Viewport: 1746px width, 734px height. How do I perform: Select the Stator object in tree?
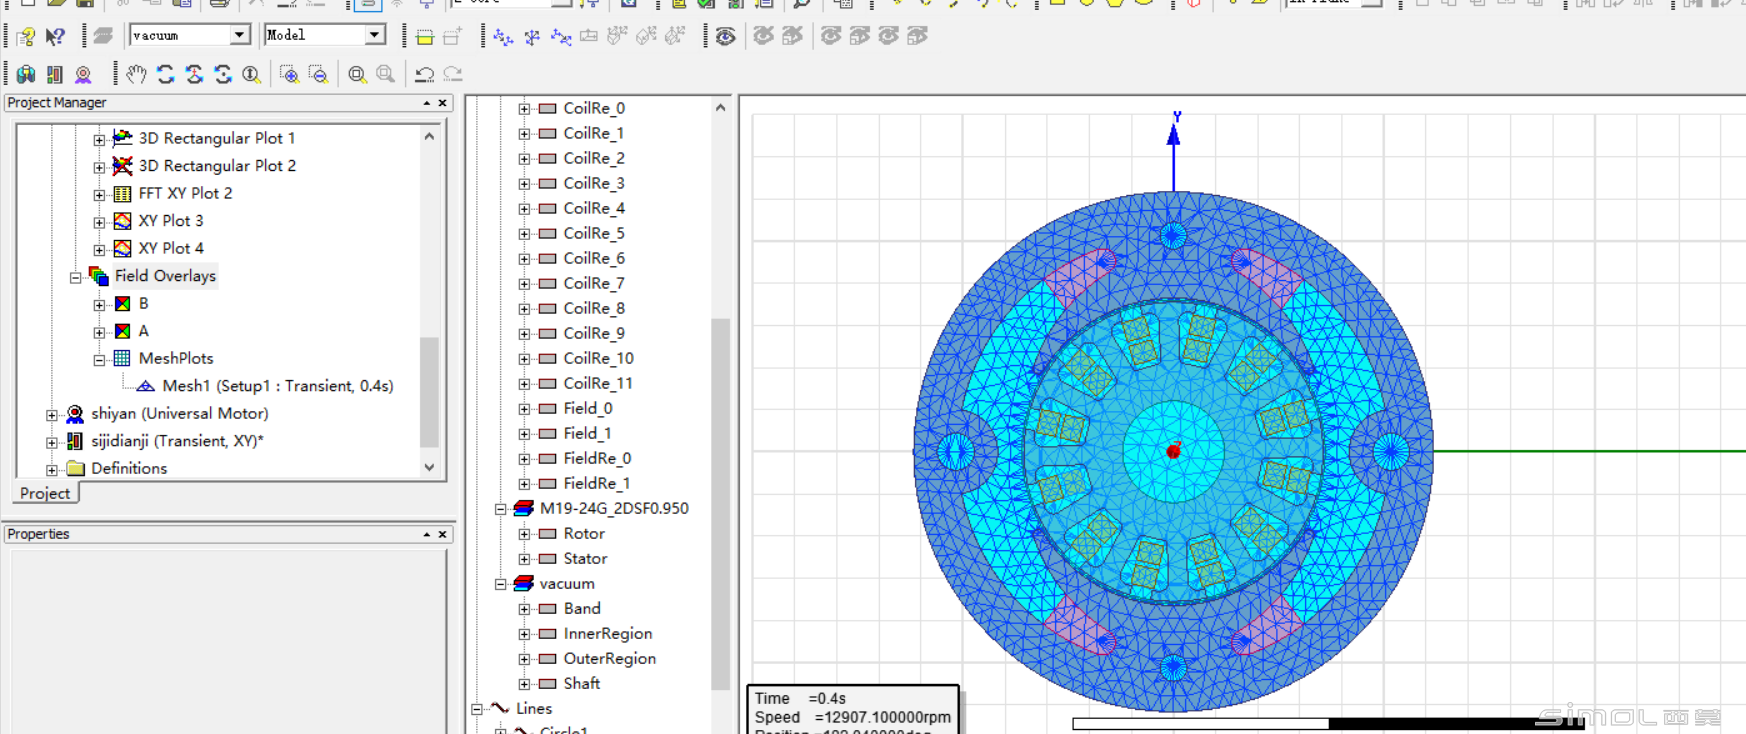coord(585,559)
